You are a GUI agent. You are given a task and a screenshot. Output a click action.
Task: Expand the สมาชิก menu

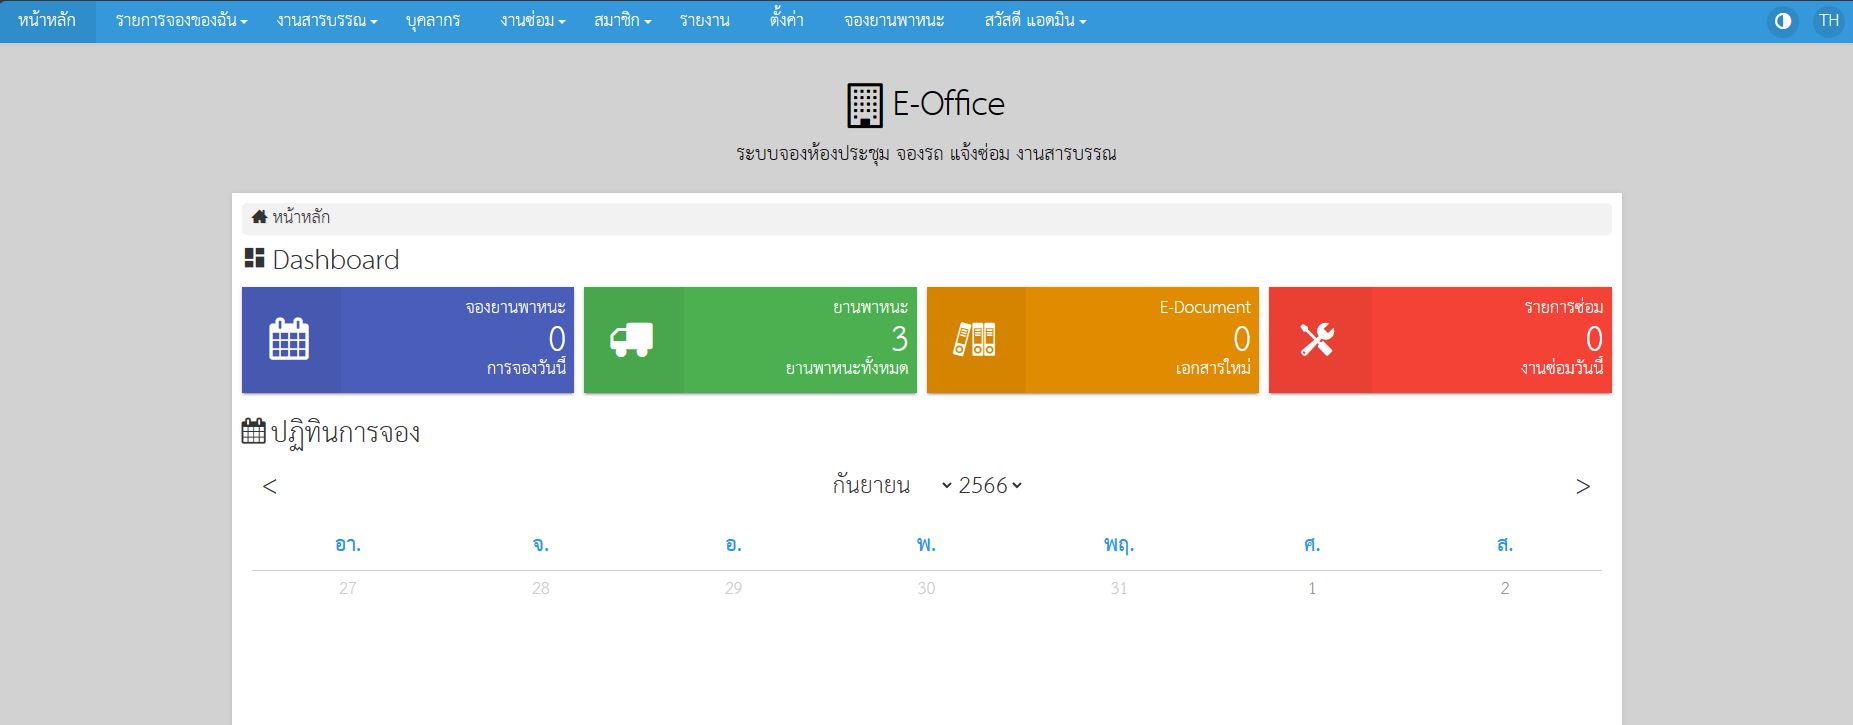[622, 21]
